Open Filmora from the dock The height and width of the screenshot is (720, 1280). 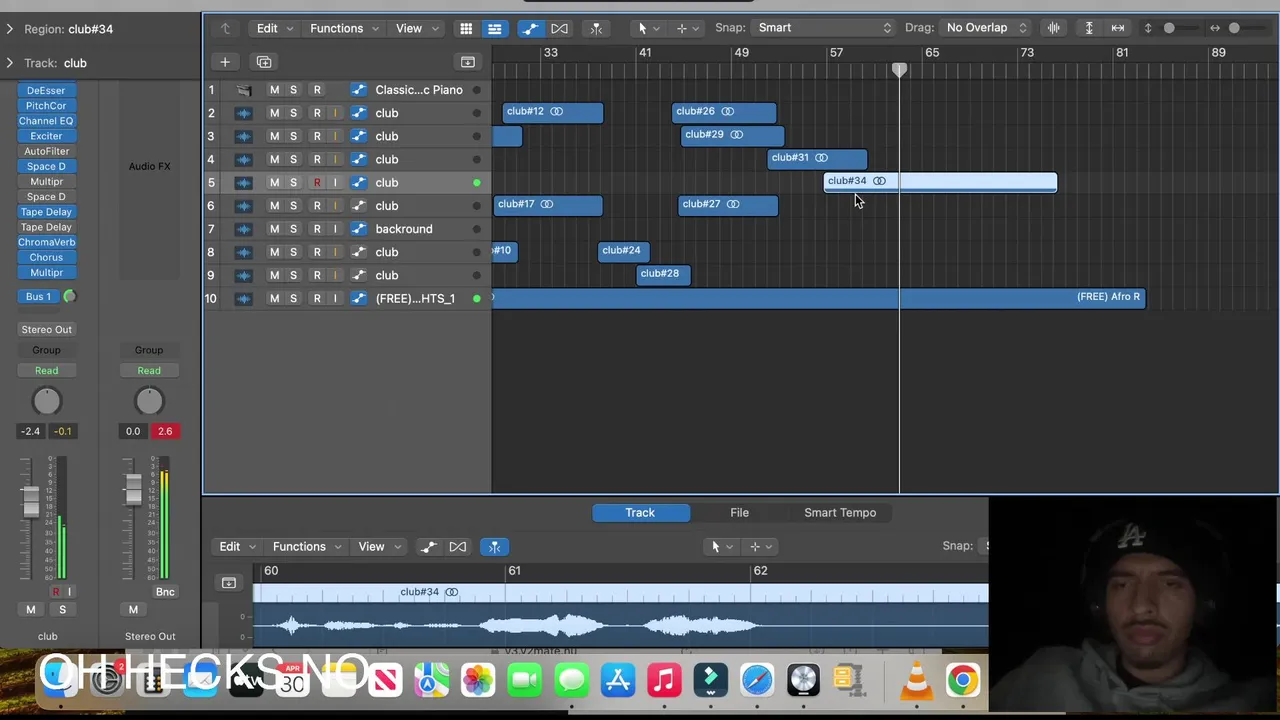(x=711, y=681)
